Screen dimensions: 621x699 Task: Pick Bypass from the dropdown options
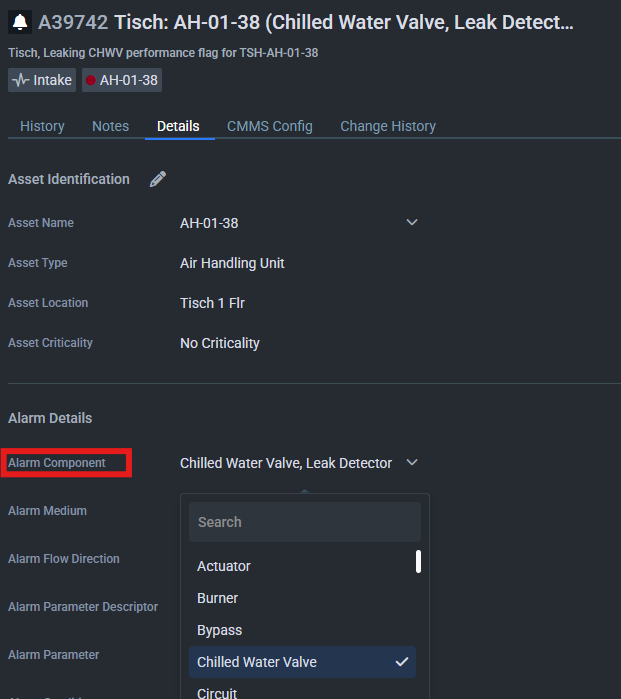tap(220, 630)
